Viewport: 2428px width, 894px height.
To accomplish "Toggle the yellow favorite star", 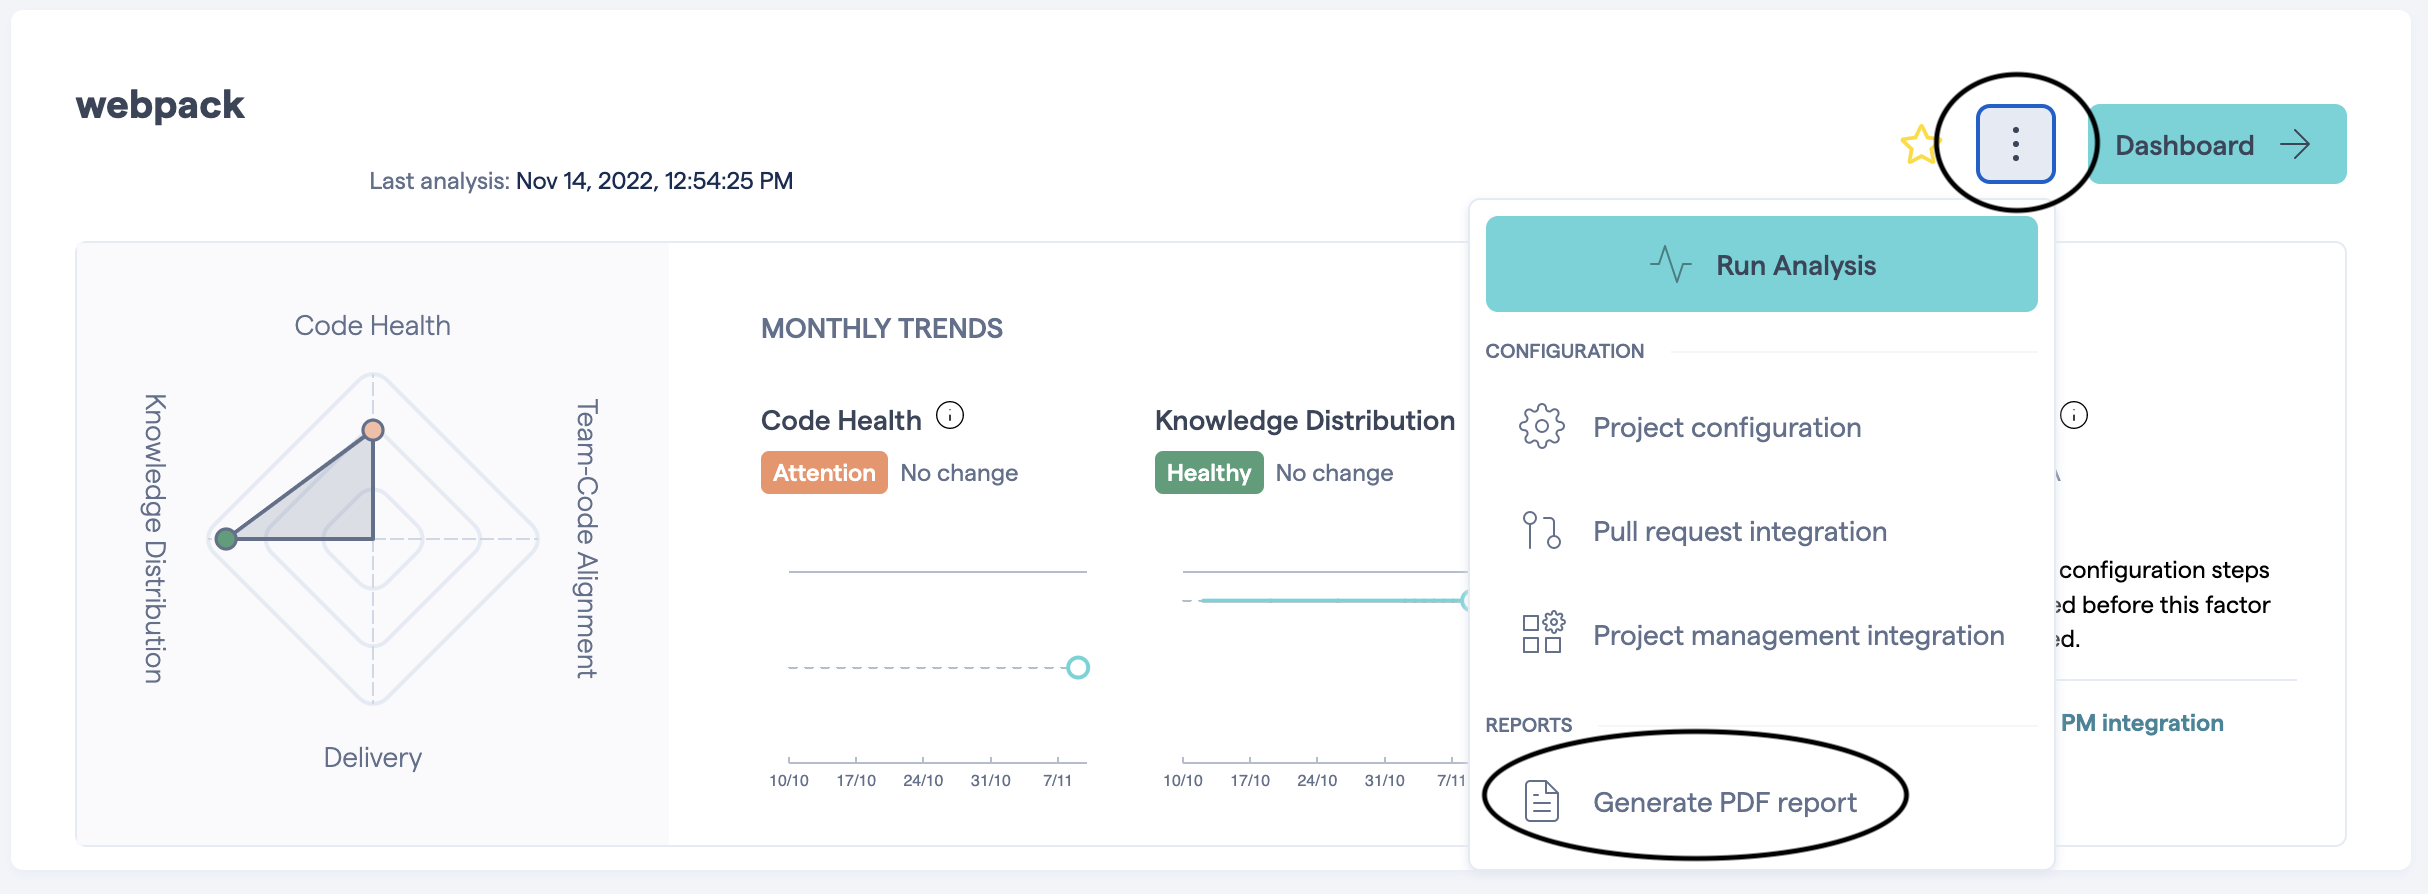I will (x=1918, y=146).
